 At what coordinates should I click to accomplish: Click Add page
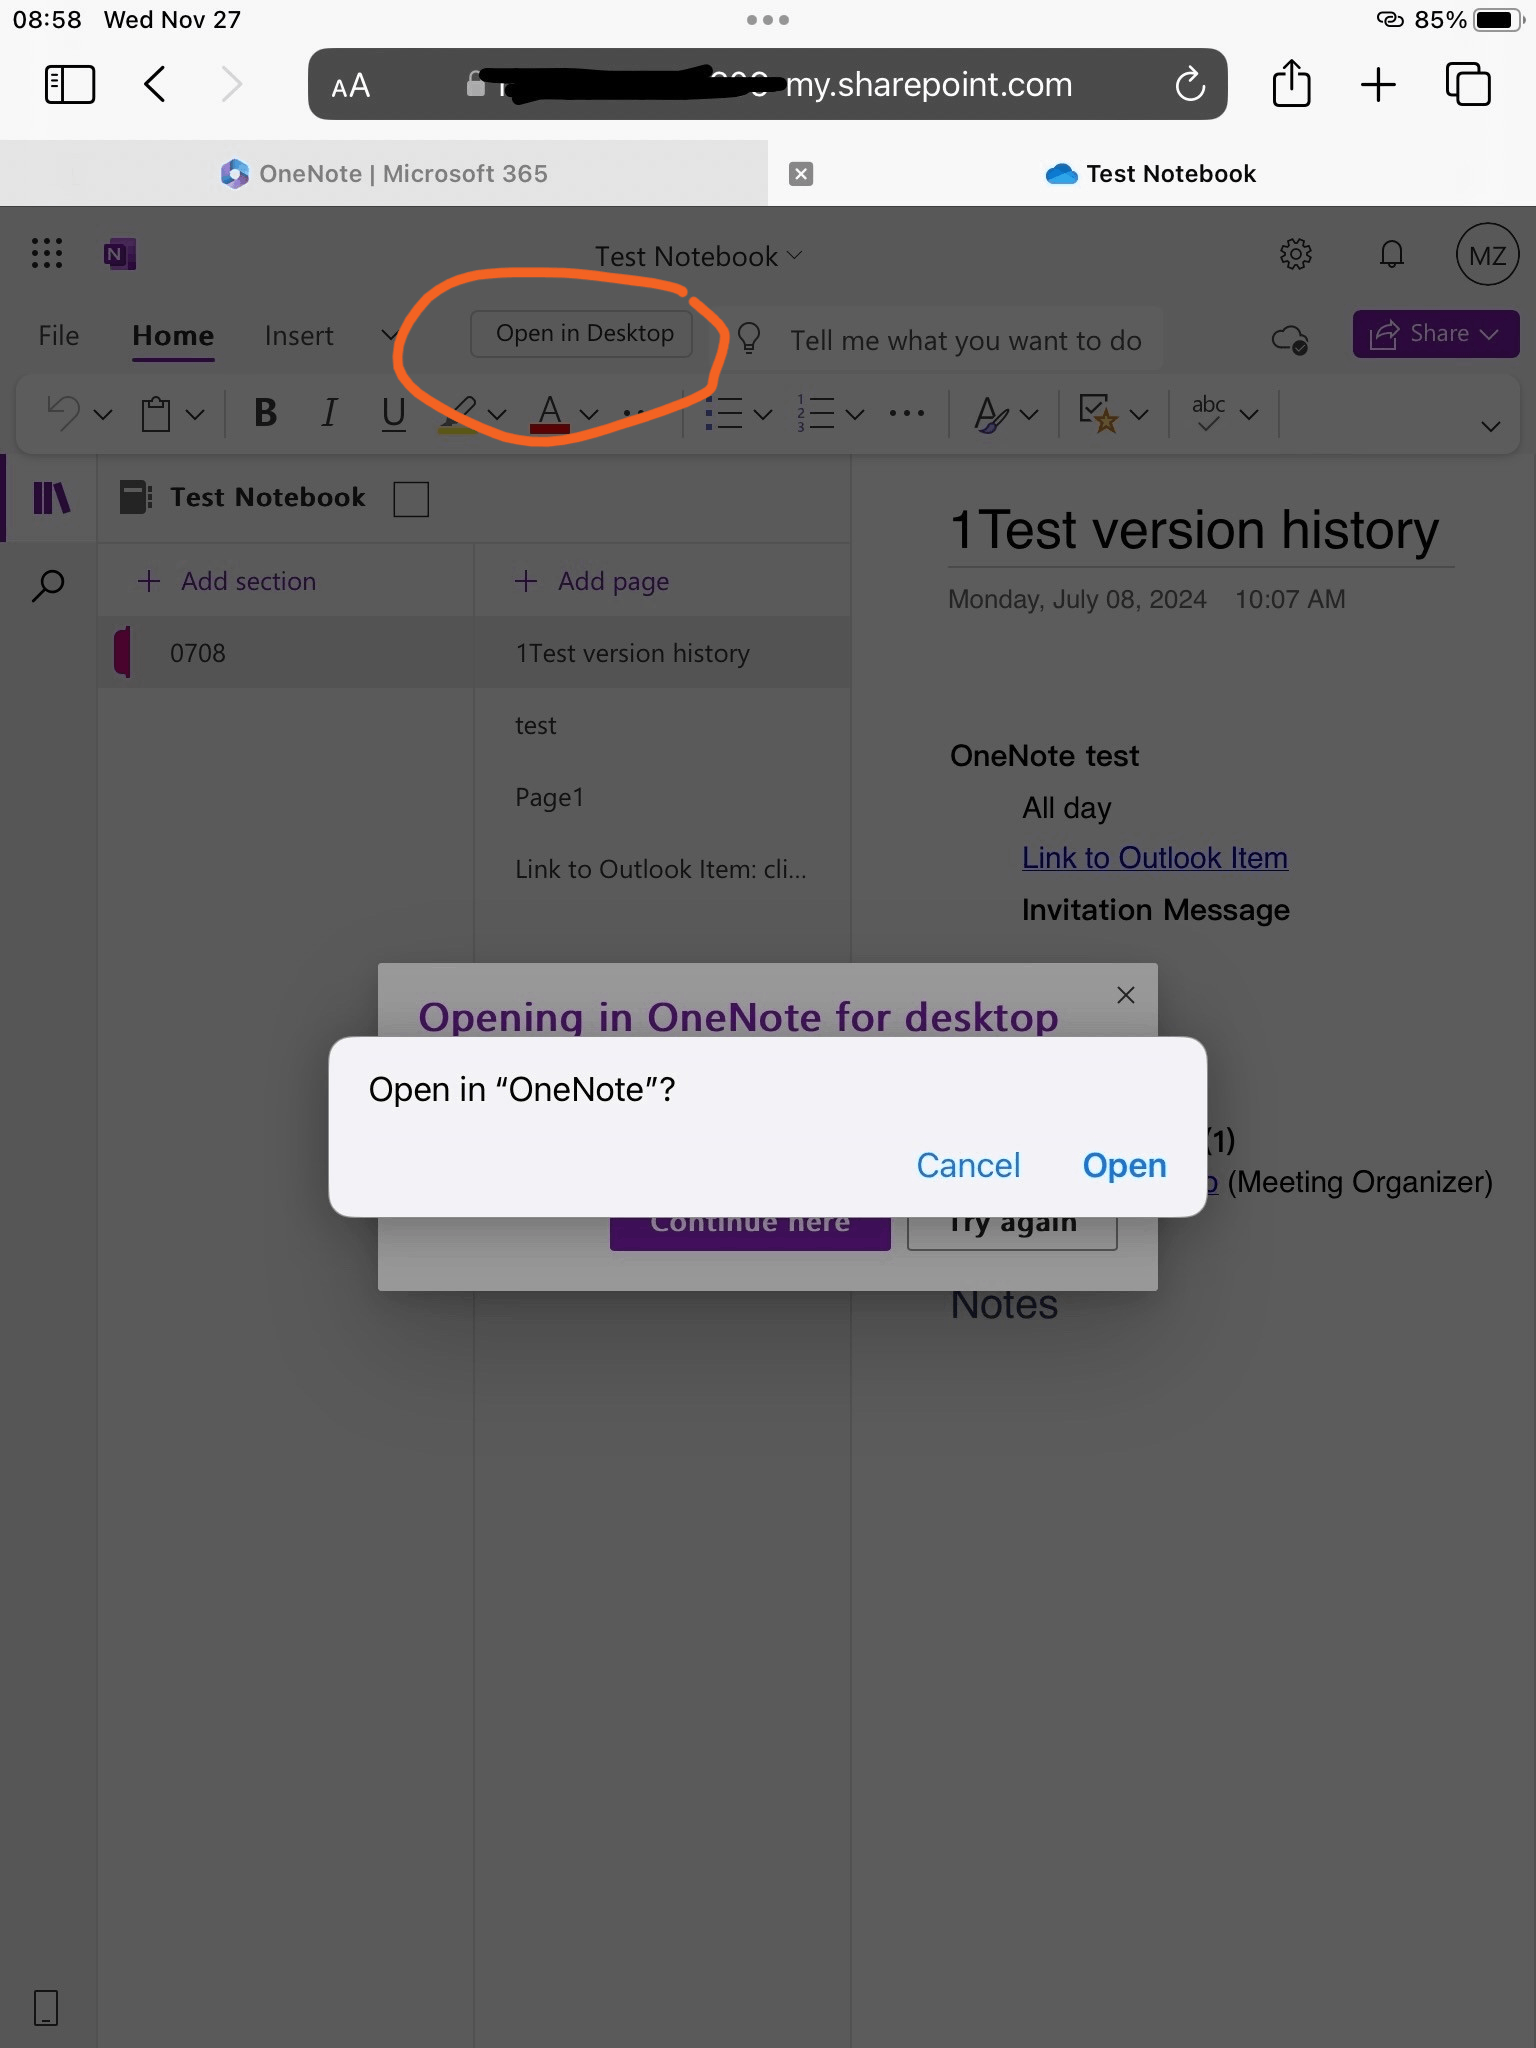coord(592,581)
